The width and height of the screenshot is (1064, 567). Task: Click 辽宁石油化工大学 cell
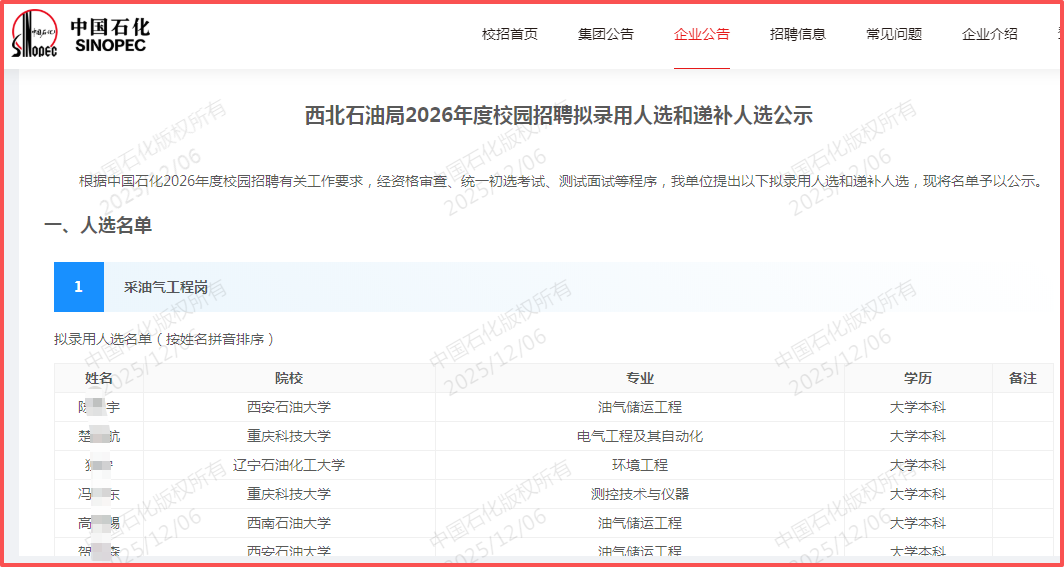[289, 465]
